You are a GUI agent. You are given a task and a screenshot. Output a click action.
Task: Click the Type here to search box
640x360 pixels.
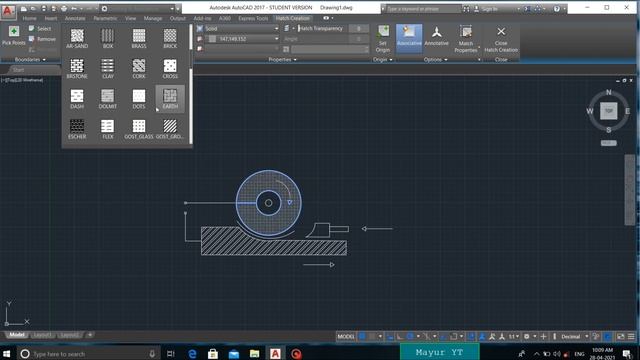coord(88,353)
